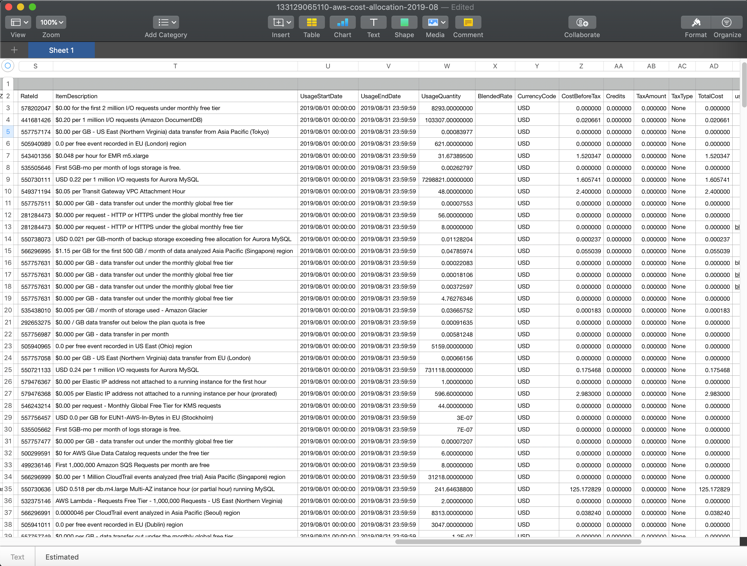Open the View menu button
This screenshot has width=747, height=566.
click(18, 22)
